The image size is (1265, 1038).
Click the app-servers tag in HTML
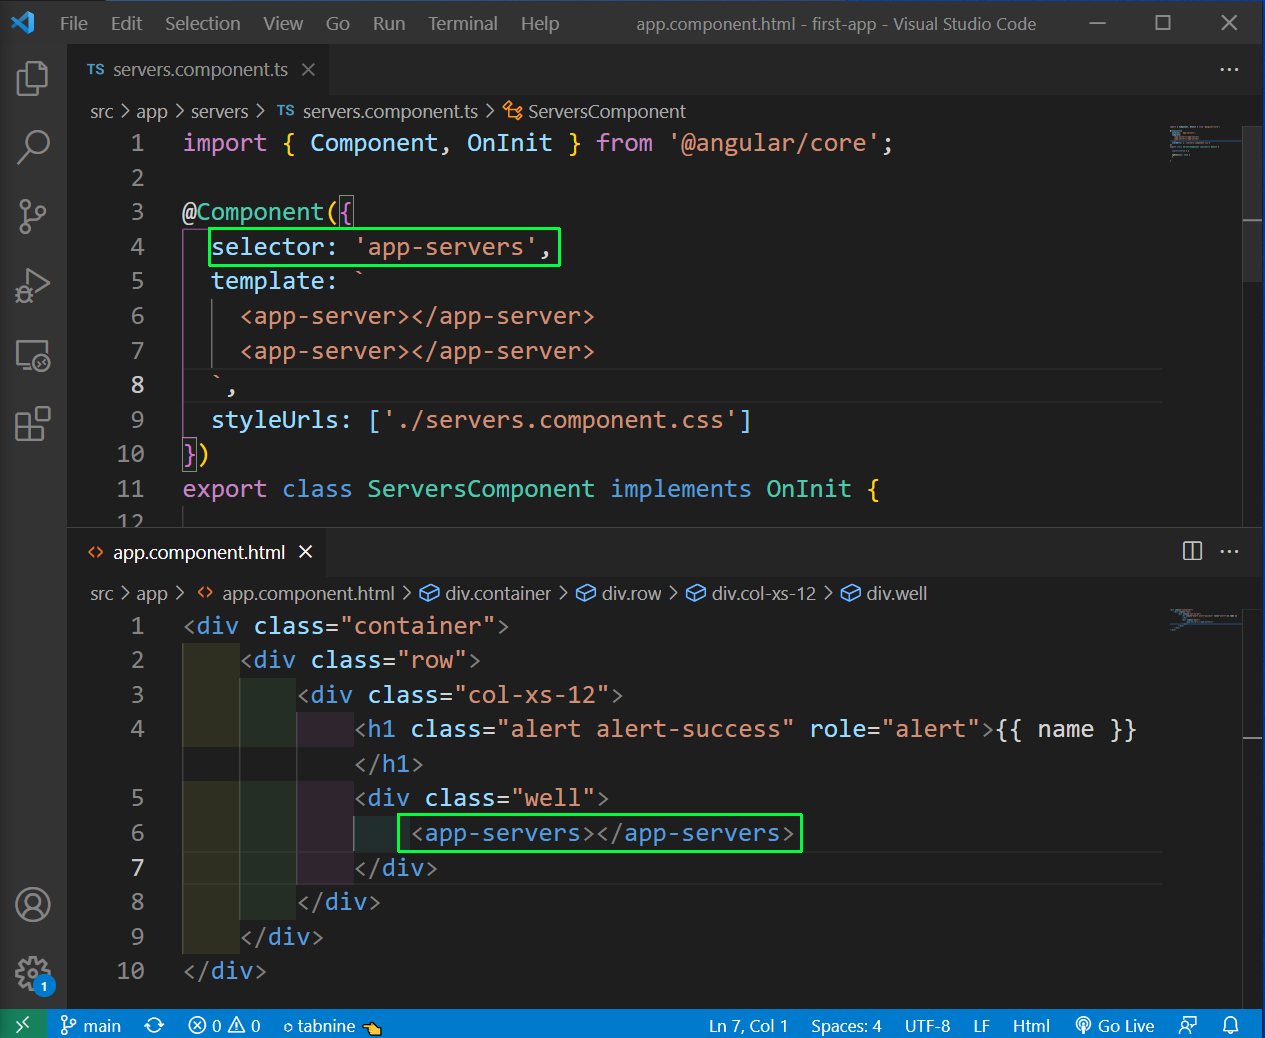603,833
